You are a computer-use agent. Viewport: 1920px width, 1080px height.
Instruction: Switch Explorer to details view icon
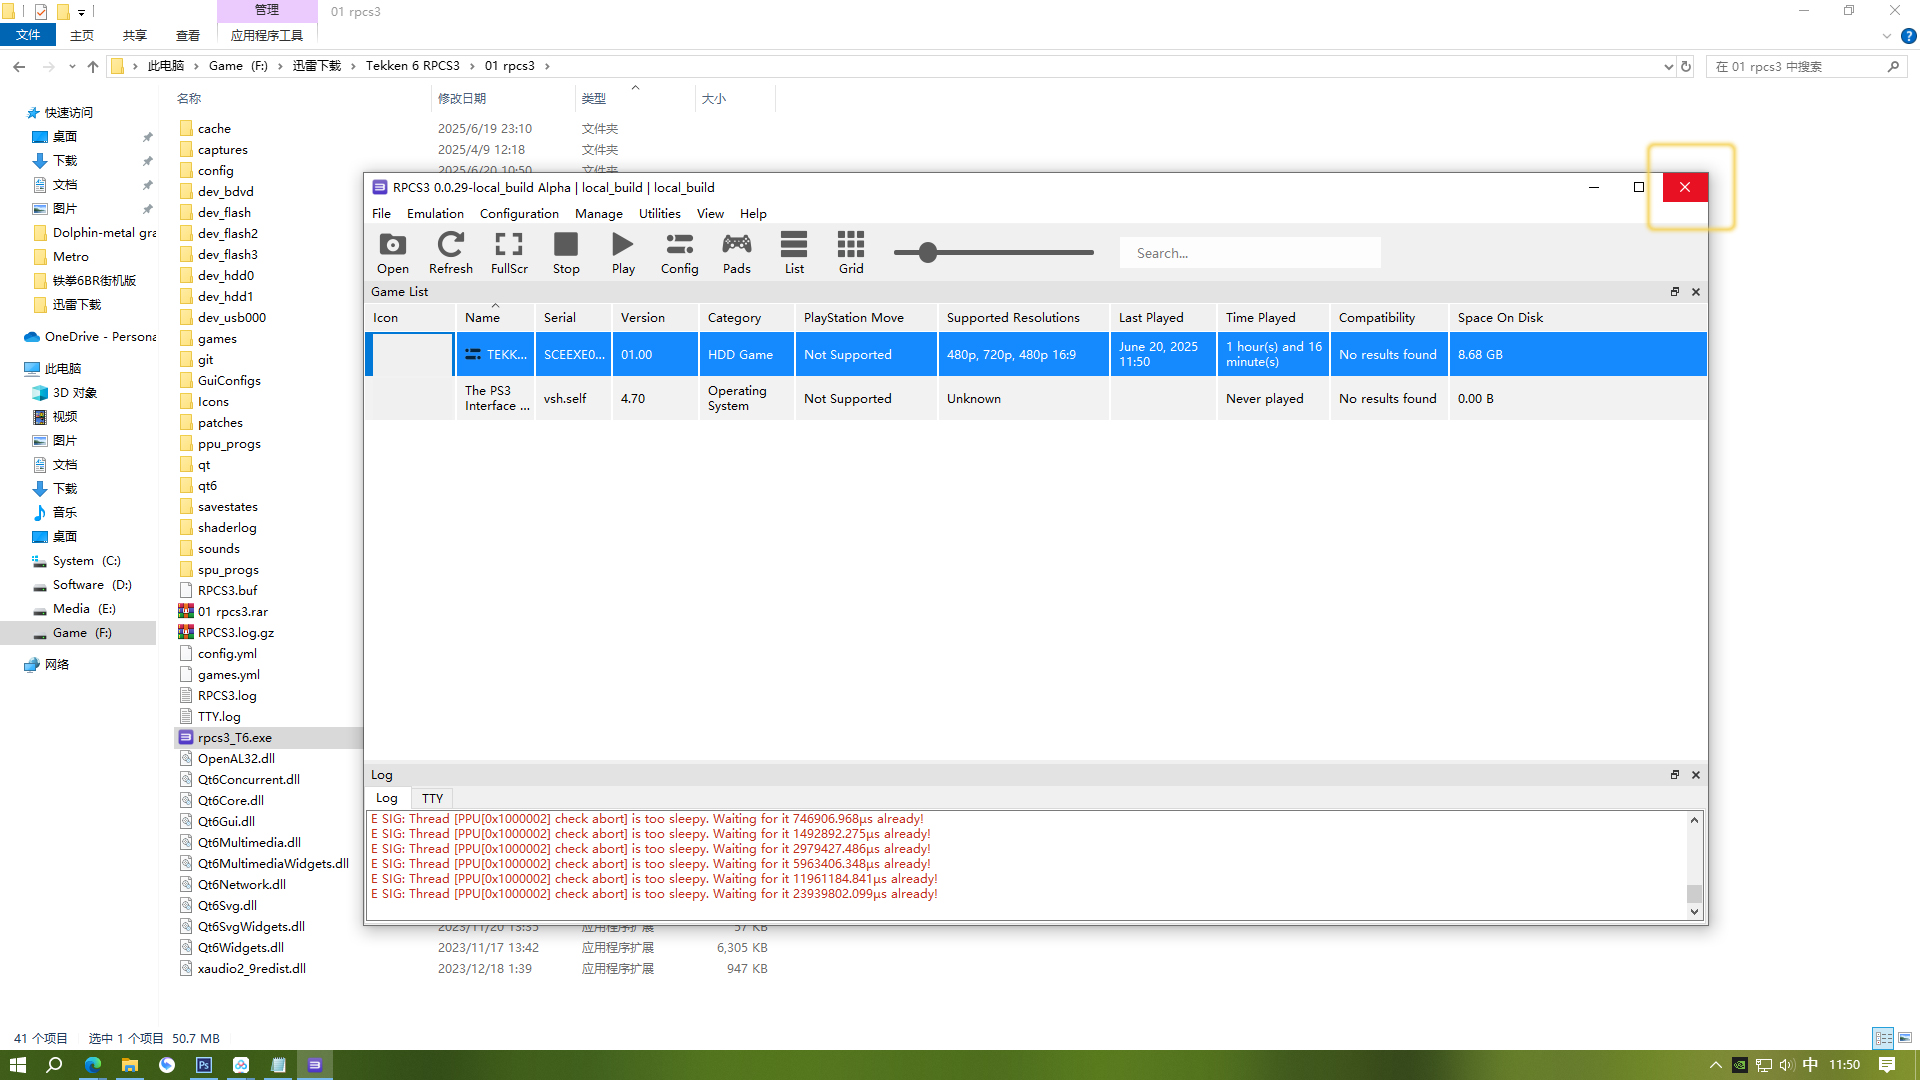point(1884,1038)
